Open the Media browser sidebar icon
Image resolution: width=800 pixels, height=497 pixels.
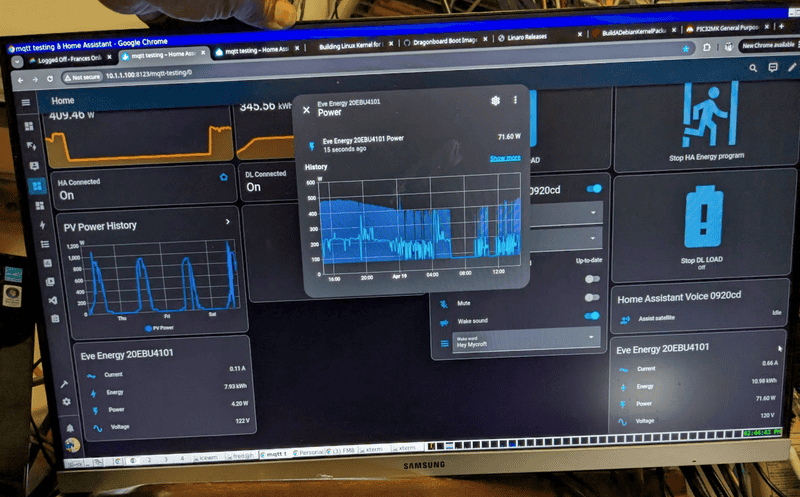(50, 282)
